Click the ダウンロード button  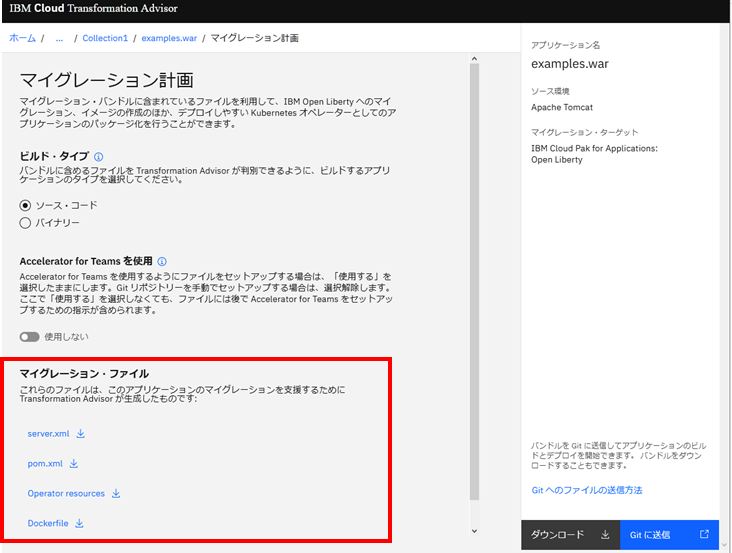coord(570,535)
